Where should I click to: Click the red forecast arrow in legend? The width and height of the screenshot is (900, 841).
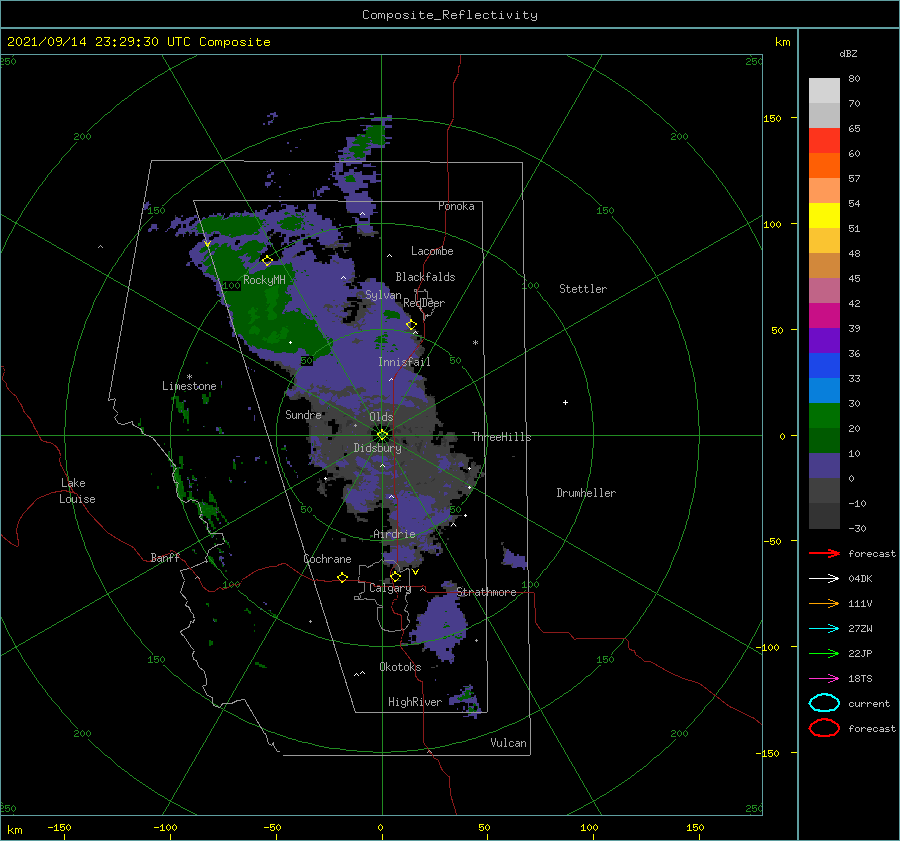point(824,553)
